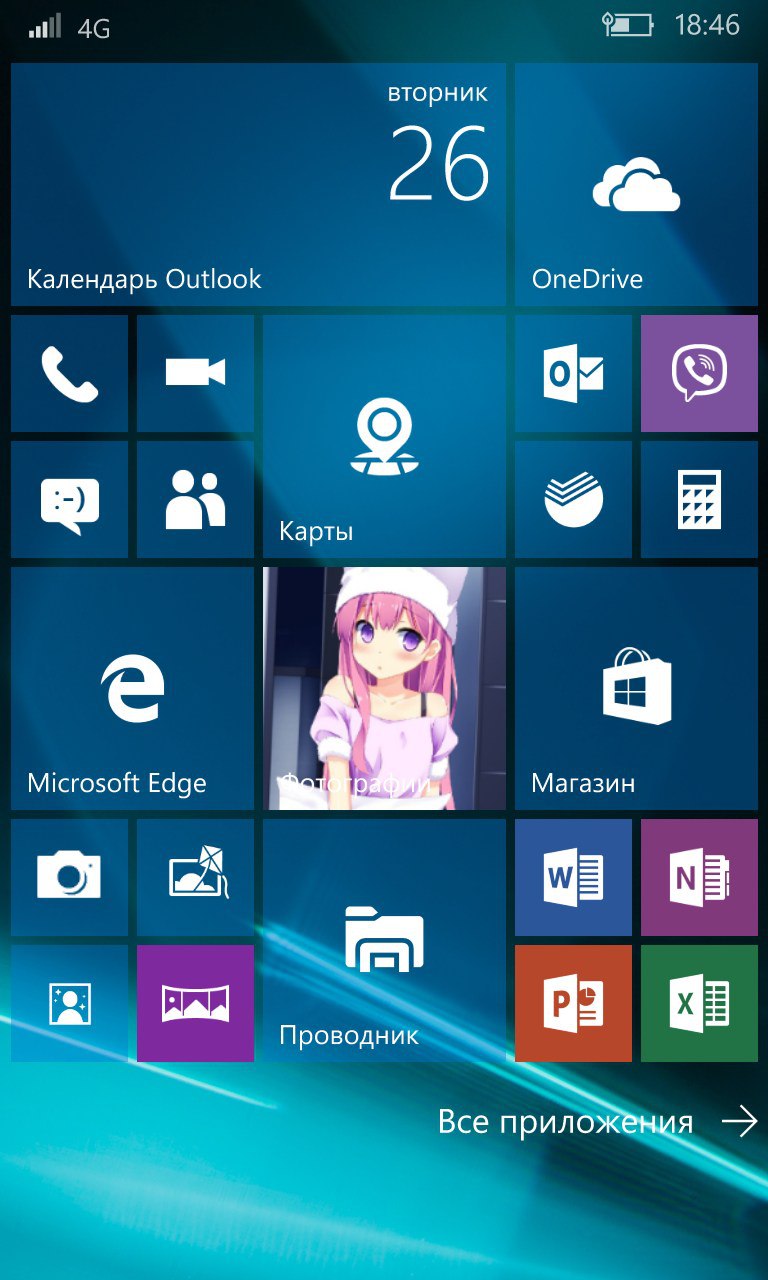Screen dimensions: 768x1280
Task: Open the Messaging smiley tile
Action: tap(69, 499)
